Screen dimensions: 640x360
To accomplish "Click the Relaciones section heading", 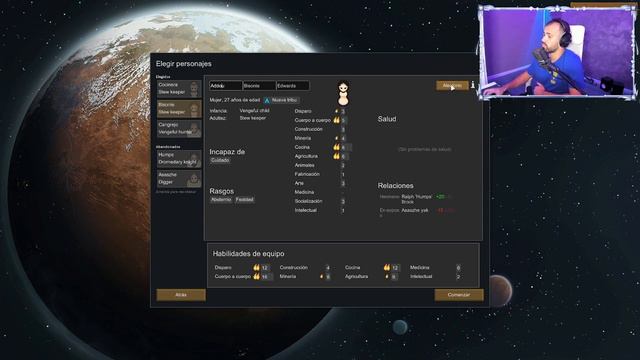I will (396, 186).
